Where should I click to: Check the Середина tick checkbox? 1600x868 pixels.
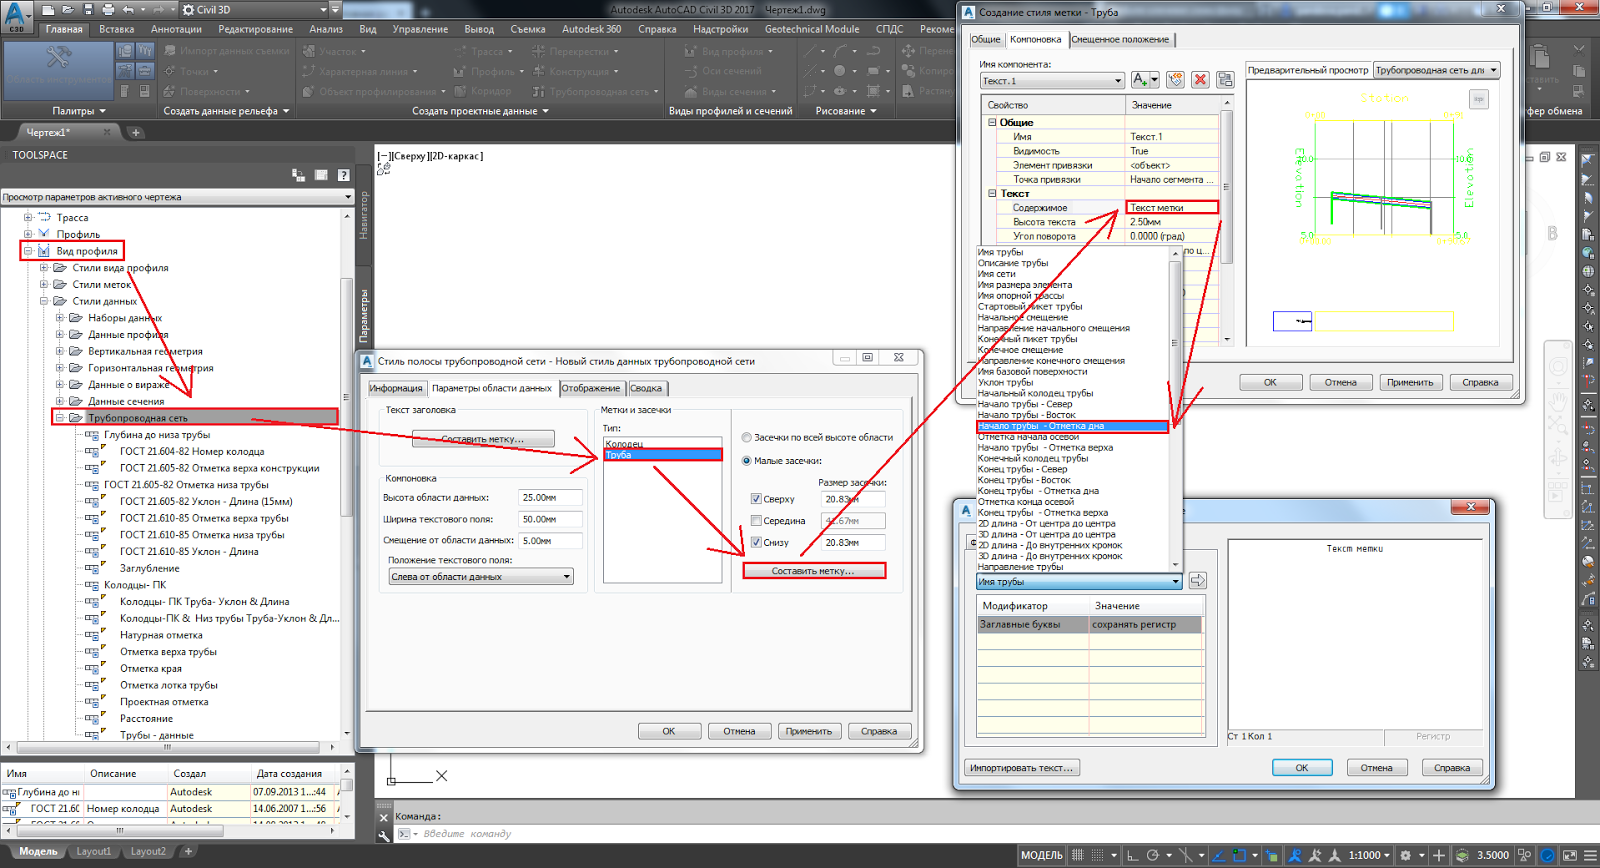point(756,520)
